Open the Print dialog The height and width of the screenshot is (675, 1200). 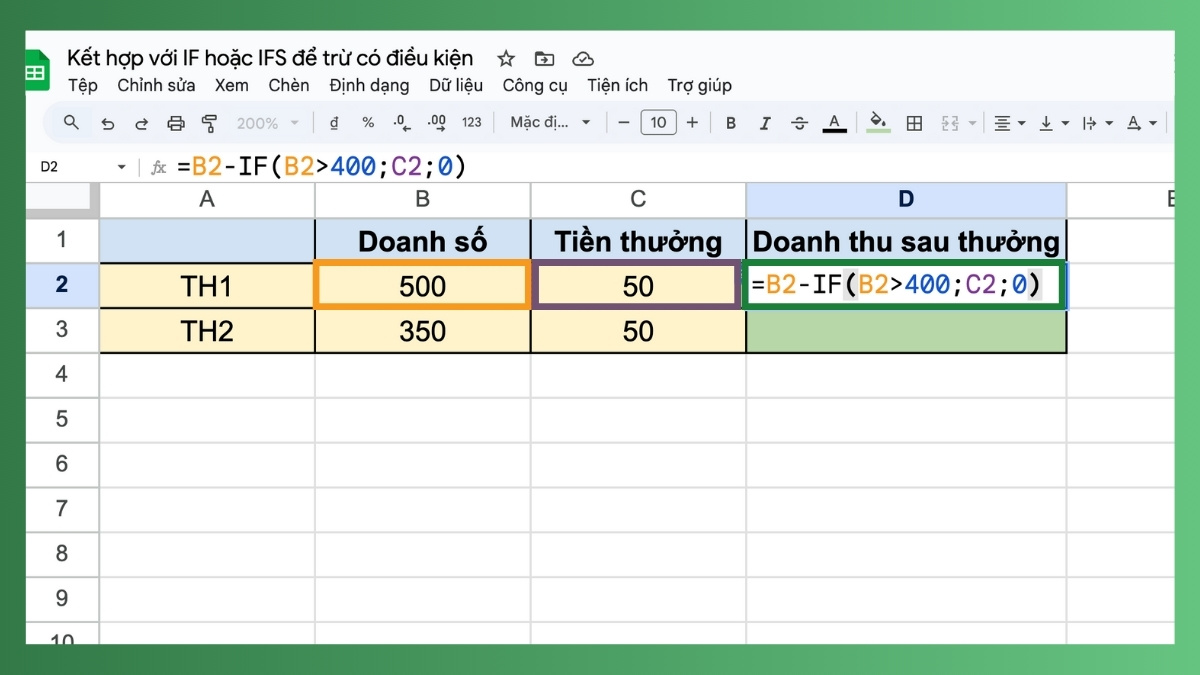pyautogui.click(x=176, y=122)
